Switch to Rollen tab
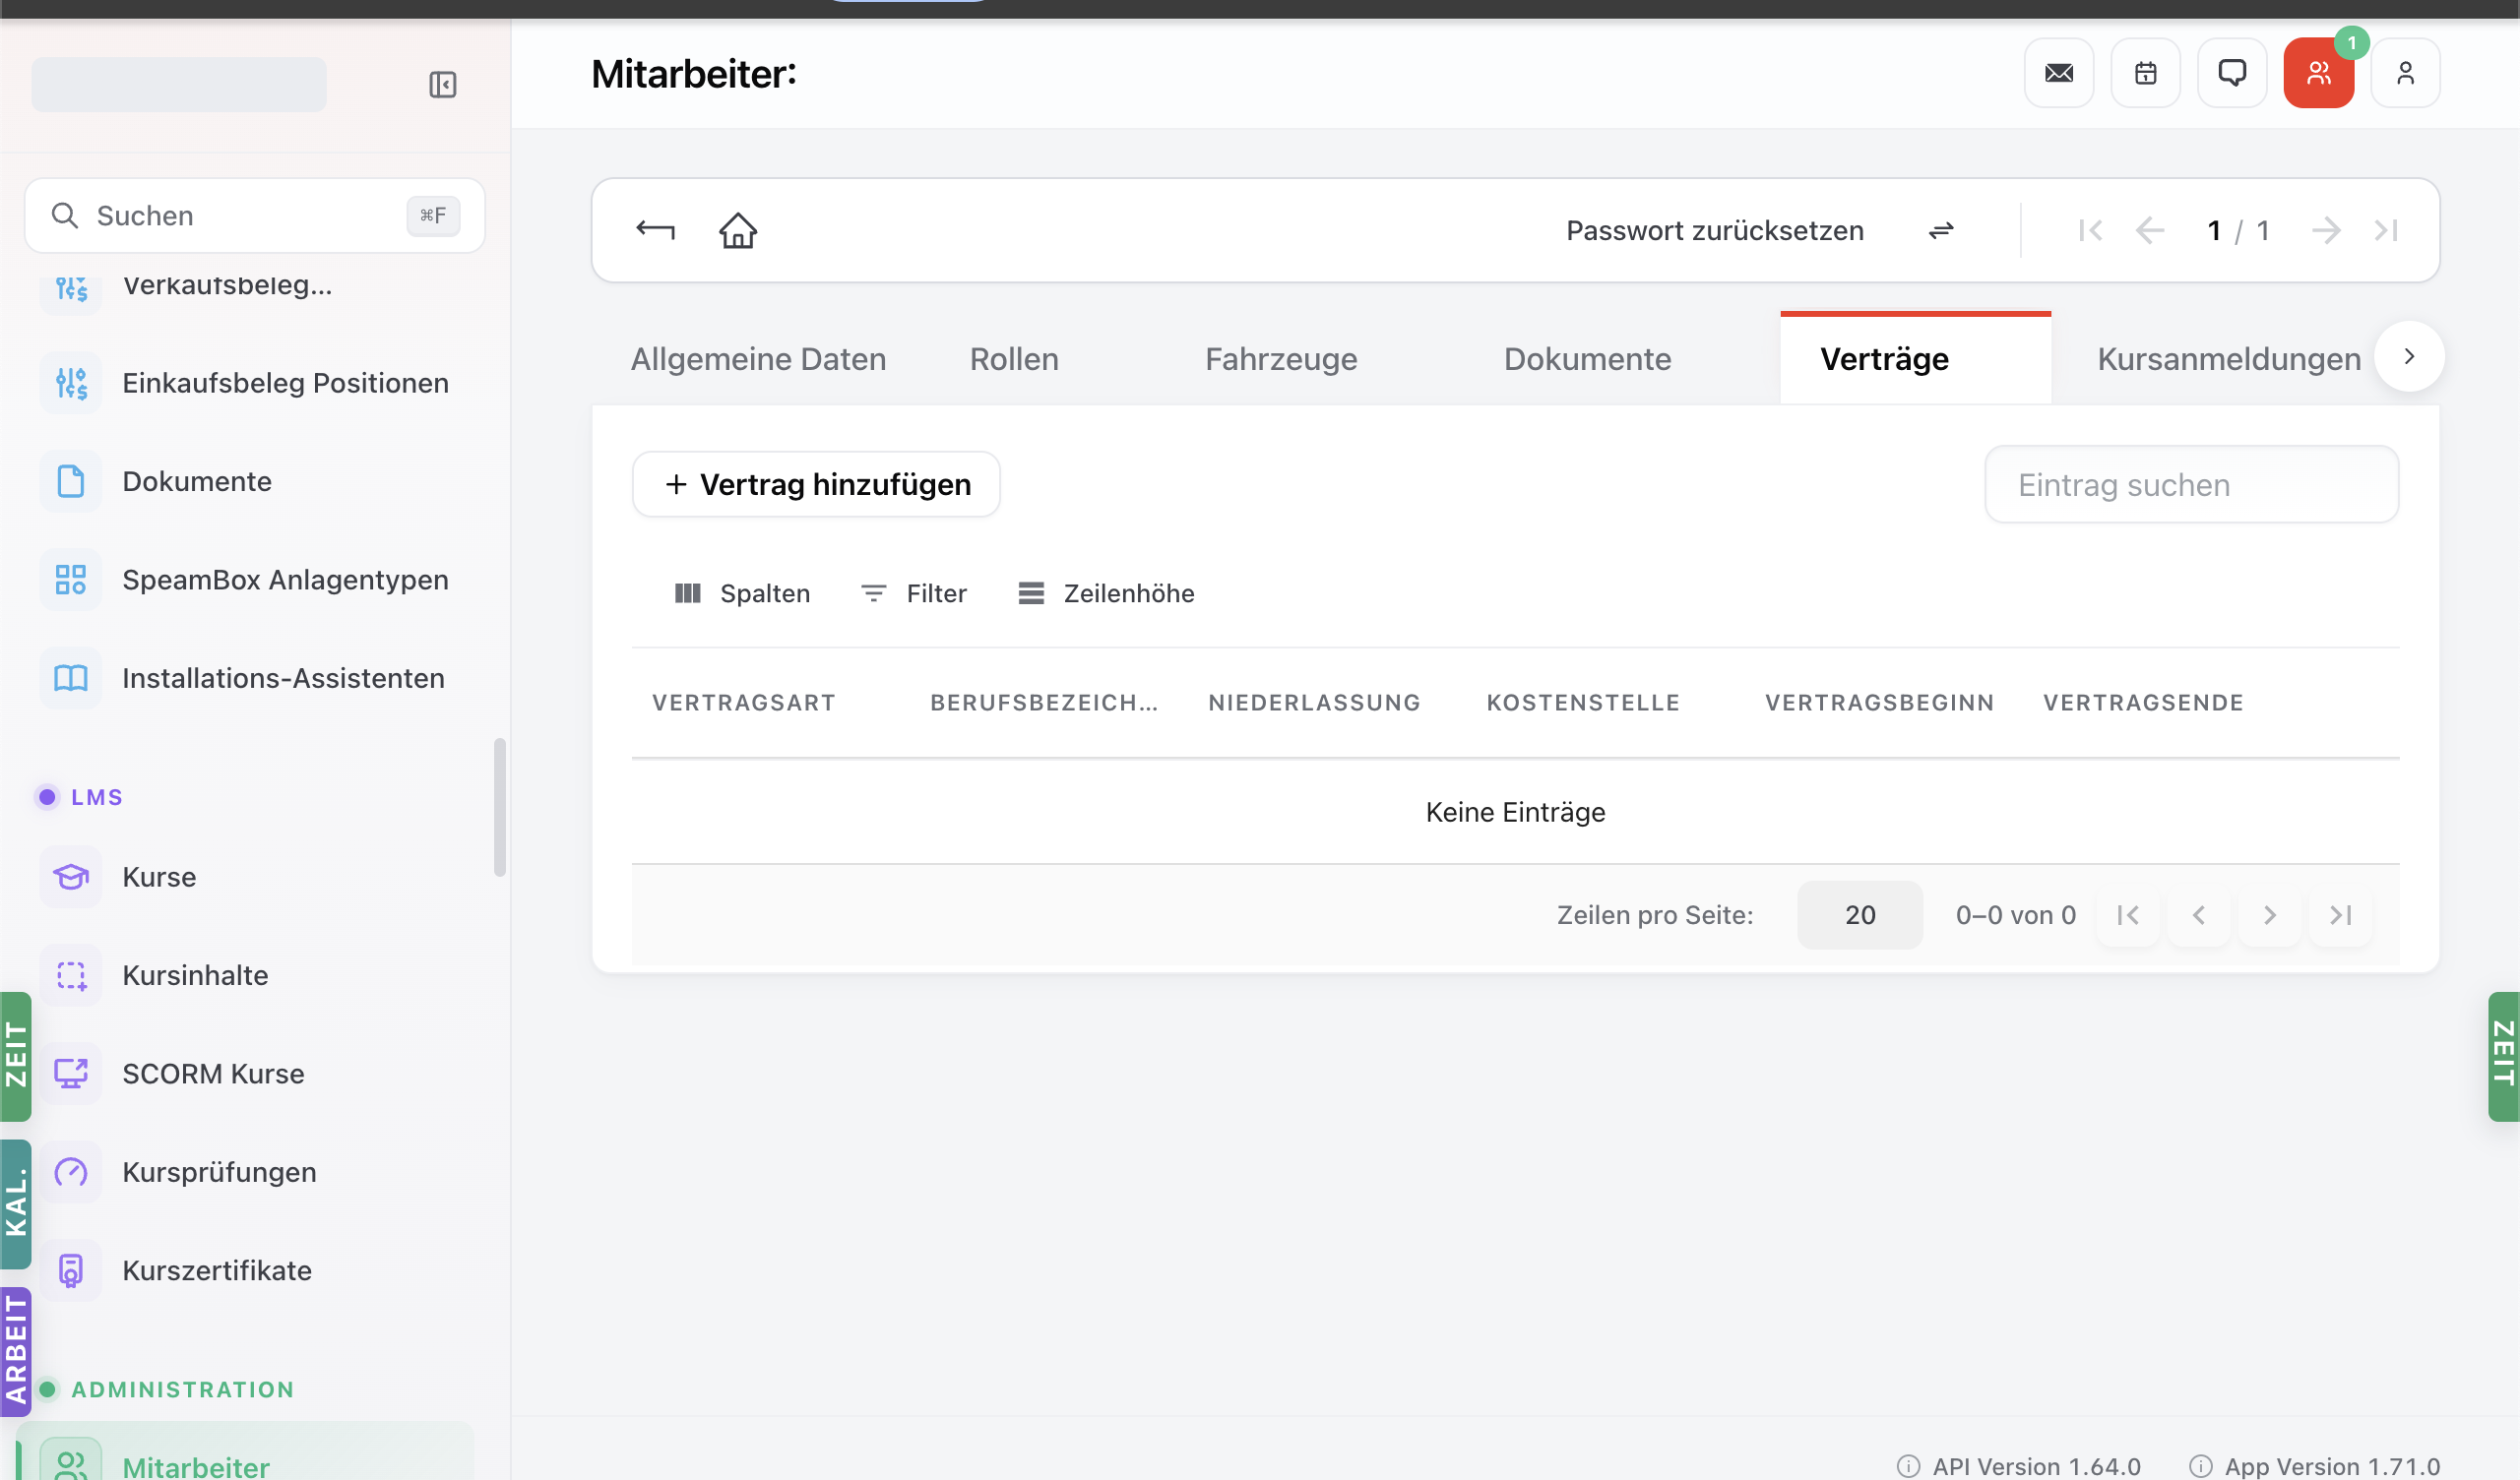The image size is (2520, 1480). (x=1014, y=359)
